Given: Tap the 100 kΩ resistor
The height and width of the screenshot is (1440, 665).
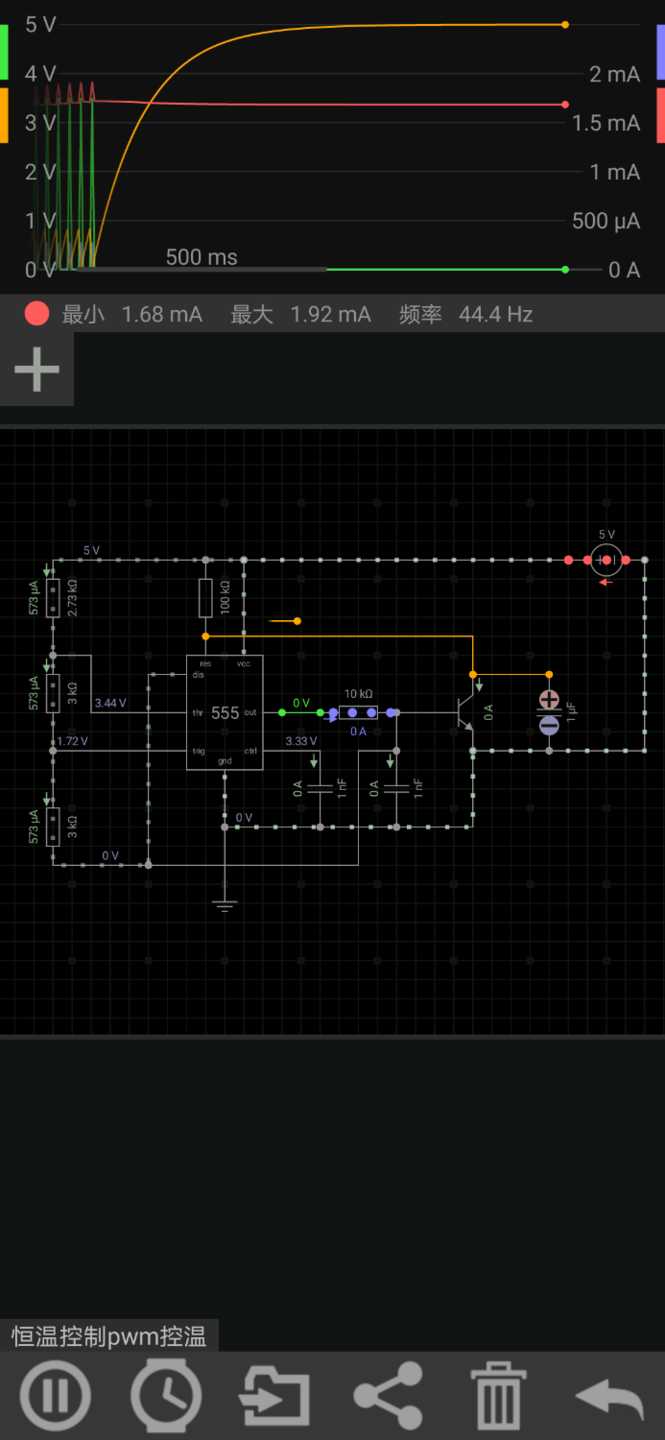Looking at the screenshot, I should coord(205,597).
